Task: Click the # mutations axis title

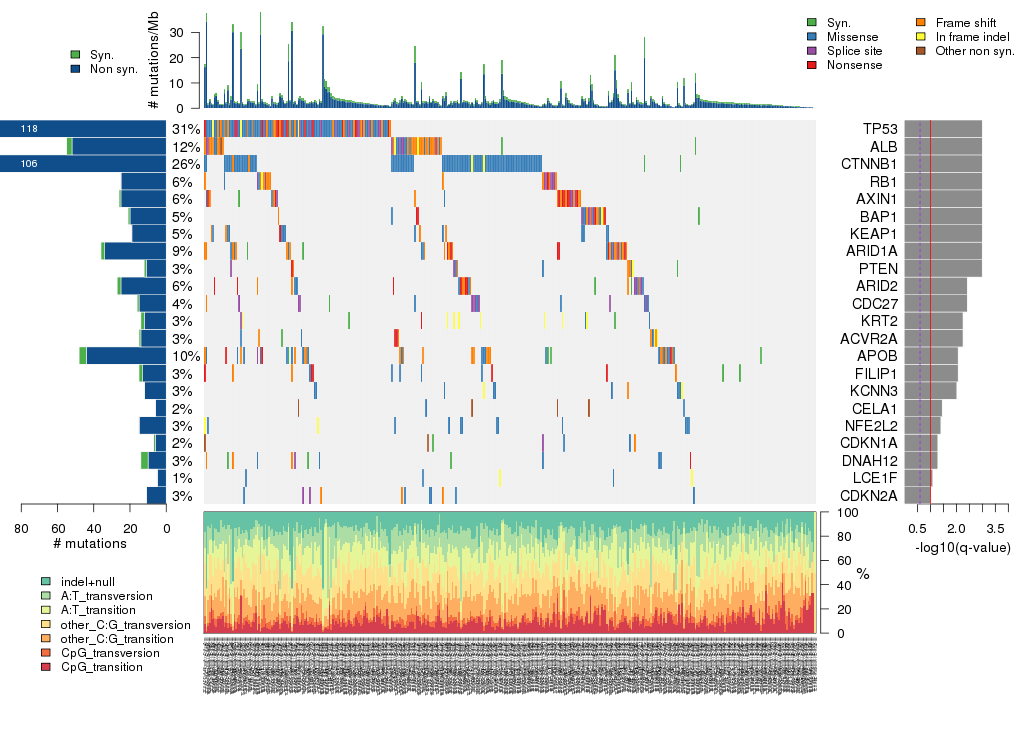Action: (89, 544)
